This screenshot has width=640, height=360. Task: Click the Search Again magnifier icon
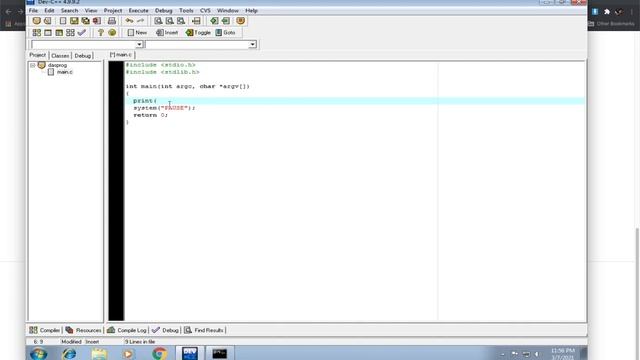coord(181,21)
